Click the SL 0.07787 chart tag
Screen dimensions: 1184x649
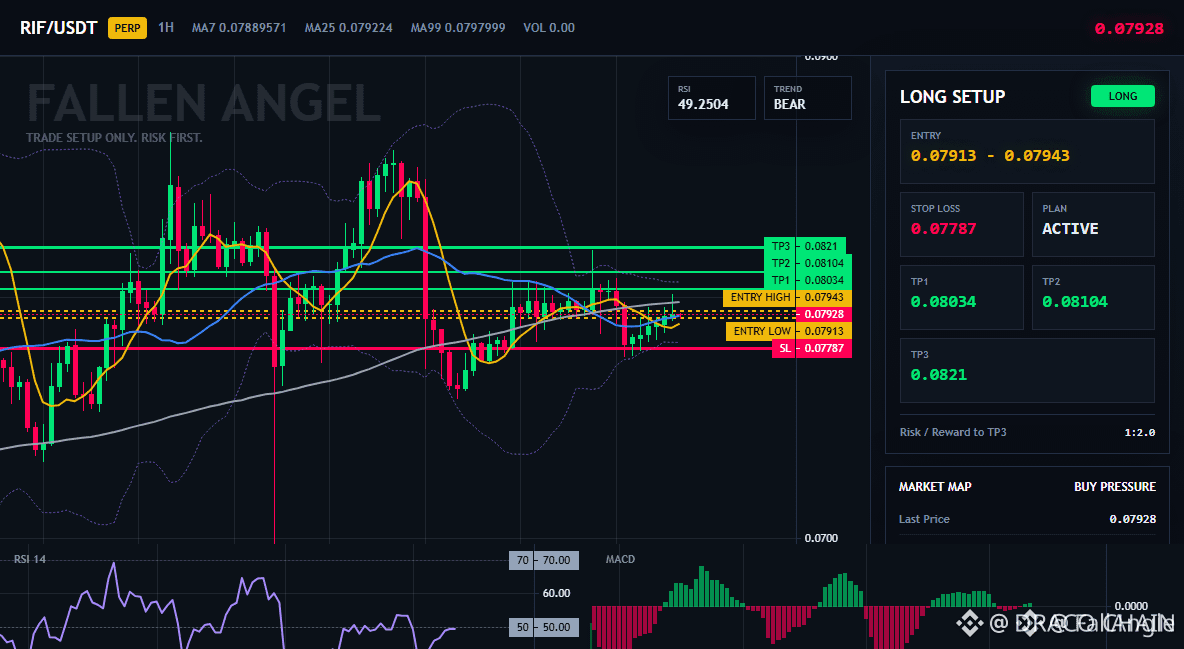812,348
